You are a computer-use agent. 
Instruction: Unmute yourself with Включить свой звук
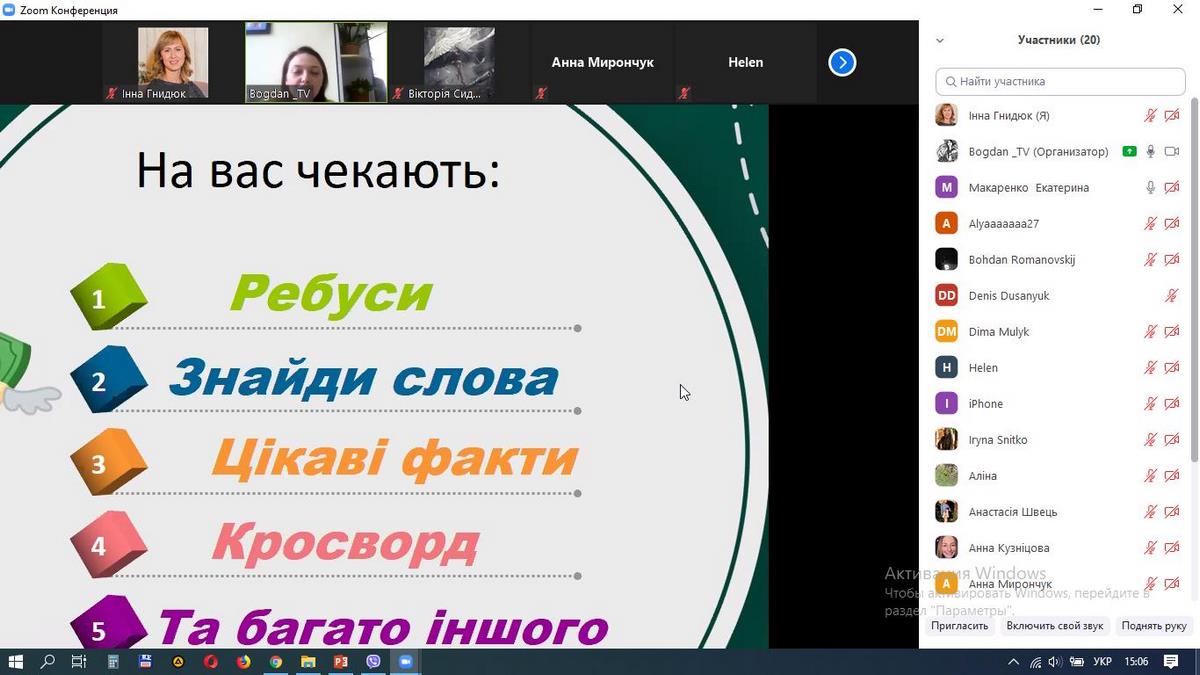click(x=1054, y=626)
